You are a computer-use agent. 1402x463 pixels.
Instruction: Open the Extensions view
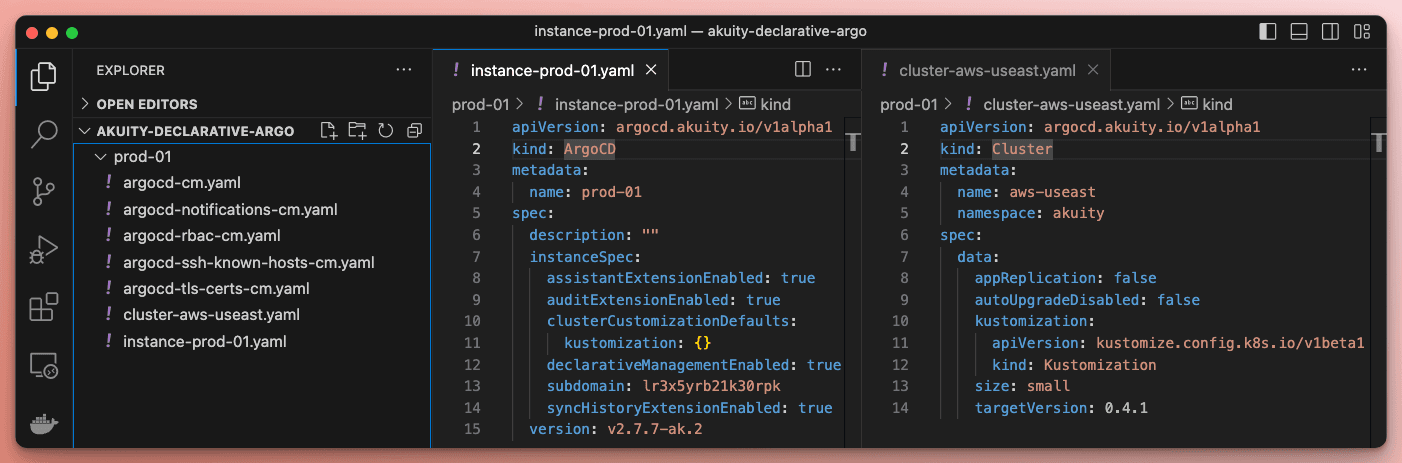point(43,307)
